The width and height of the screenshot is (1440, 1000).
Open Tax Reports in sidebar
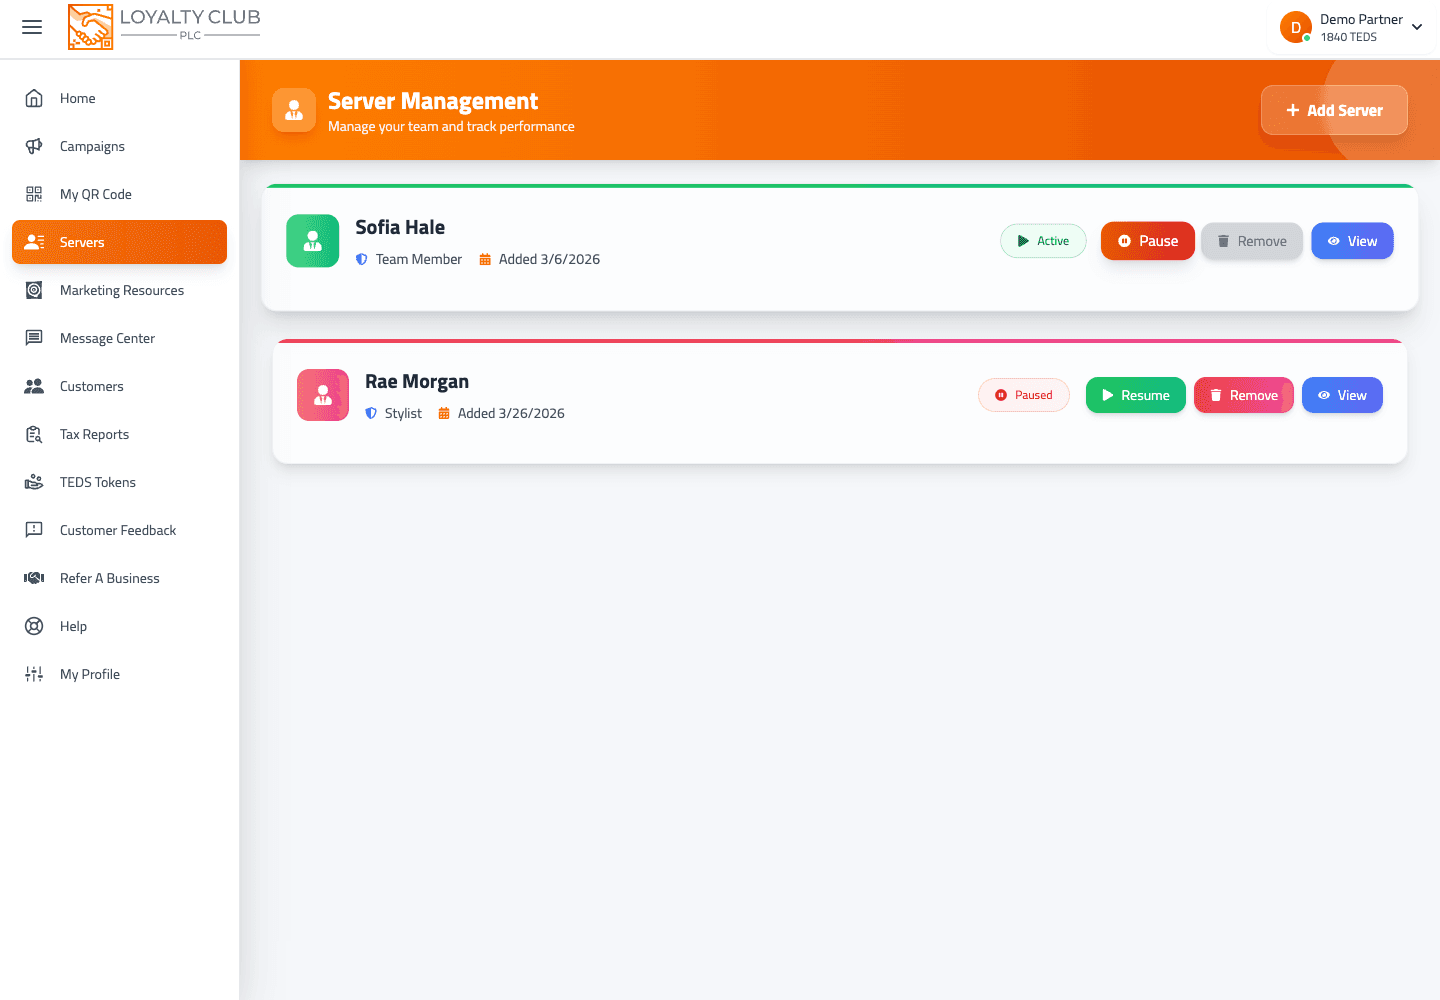pos(119,434)
